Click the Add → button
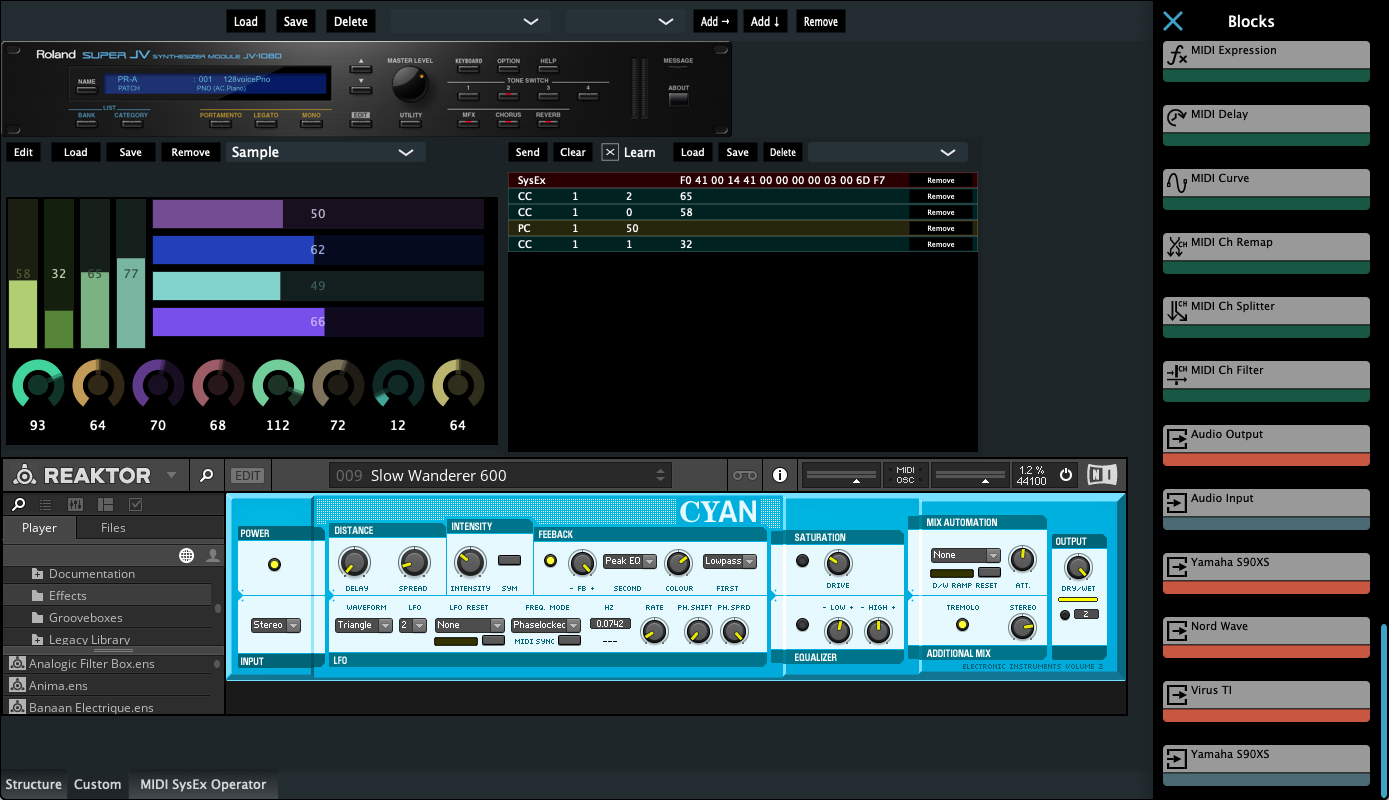This screenshot has height=800, width=1389. pyautogui.click(x=715, y=21)
